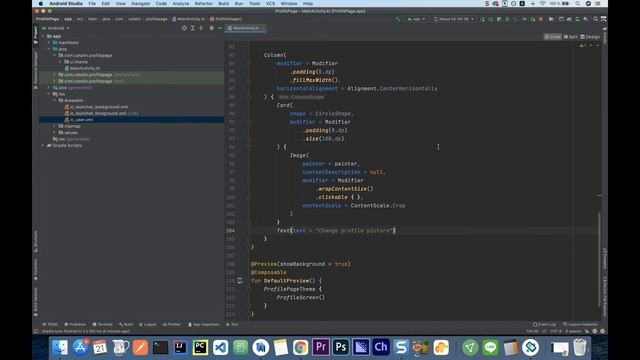Open the File menu

coord(92,3)
